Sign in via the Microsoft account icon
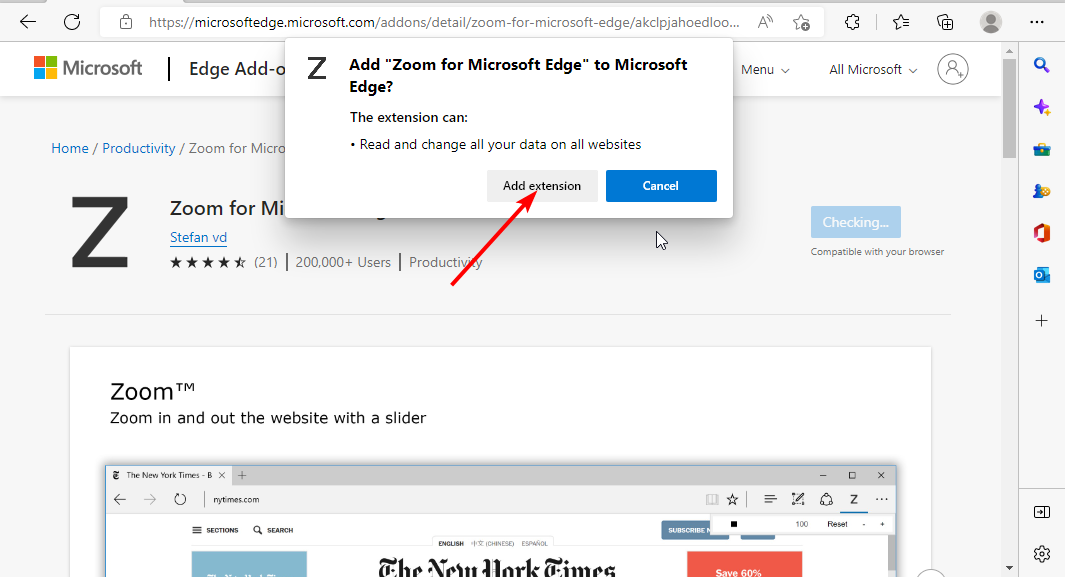Screen dimensions: 1065x577 [953, 69]
